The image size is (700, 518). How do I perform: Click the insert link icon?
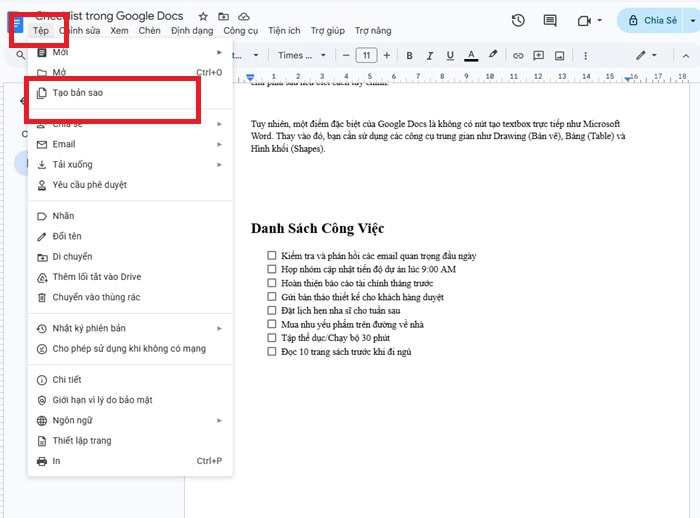(x=518, y=55)
